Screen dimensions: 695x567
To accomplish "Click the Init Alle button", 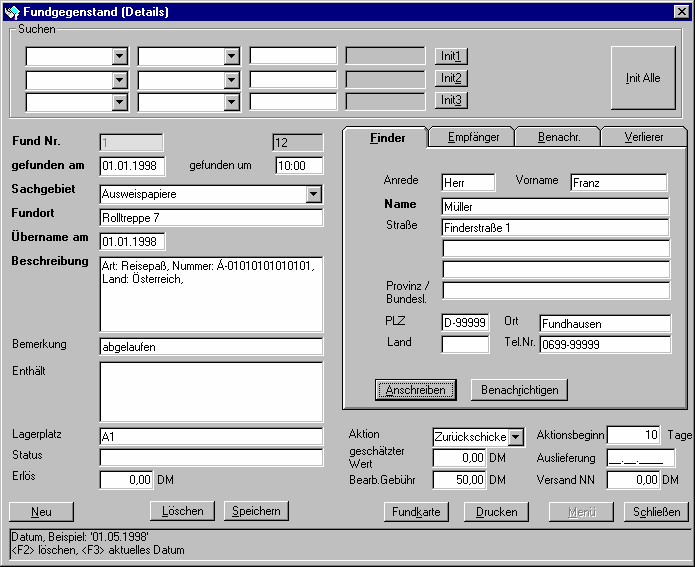I will point(643,78).
